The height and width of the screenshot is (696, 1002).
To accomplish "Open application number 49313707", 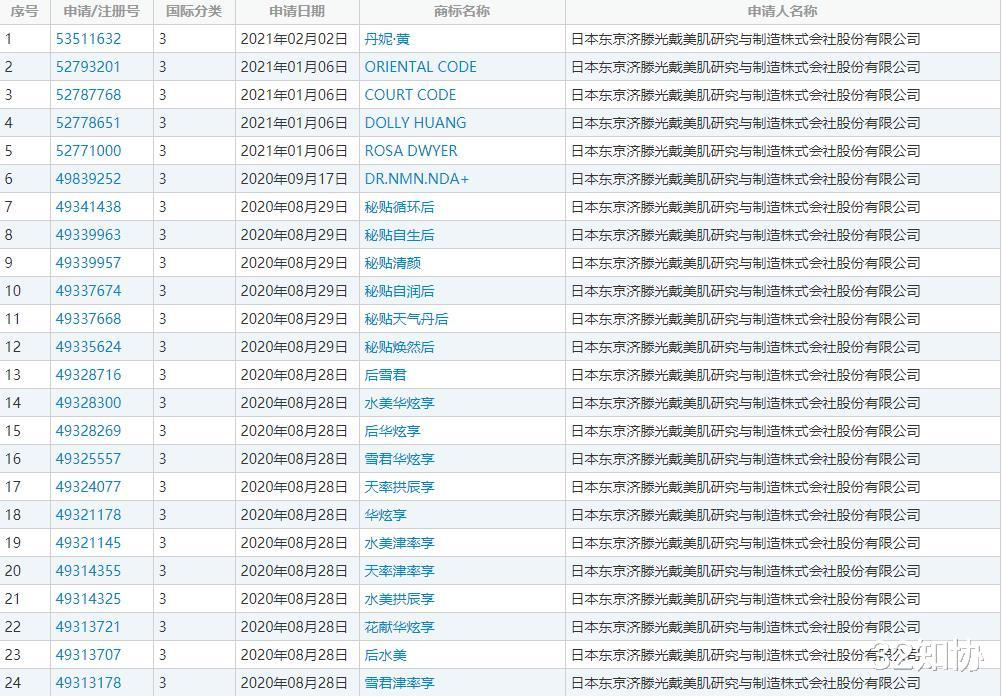I will pyautogui.click(x=88, y=655).
